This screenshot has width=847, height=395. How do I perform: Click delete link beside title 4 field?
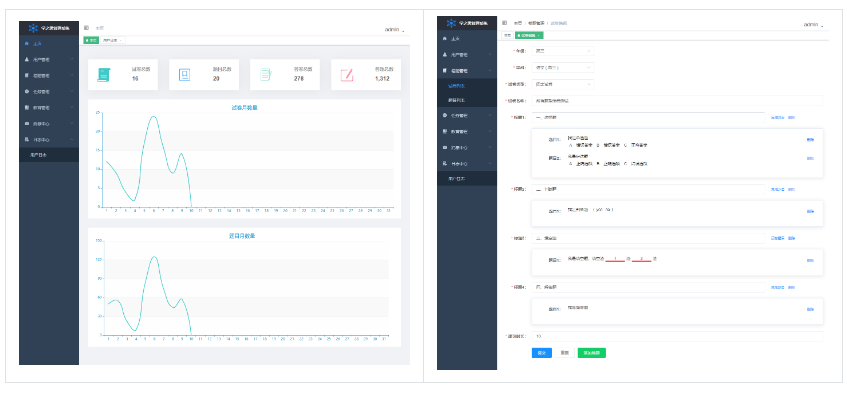[791, 287]
